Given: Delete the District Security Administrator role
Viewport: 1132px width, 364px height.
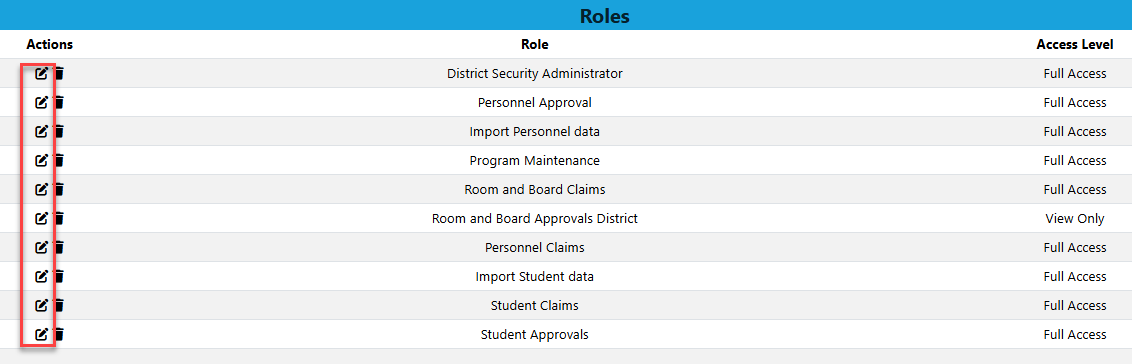Looking at the screenshot, I should 59,73.
